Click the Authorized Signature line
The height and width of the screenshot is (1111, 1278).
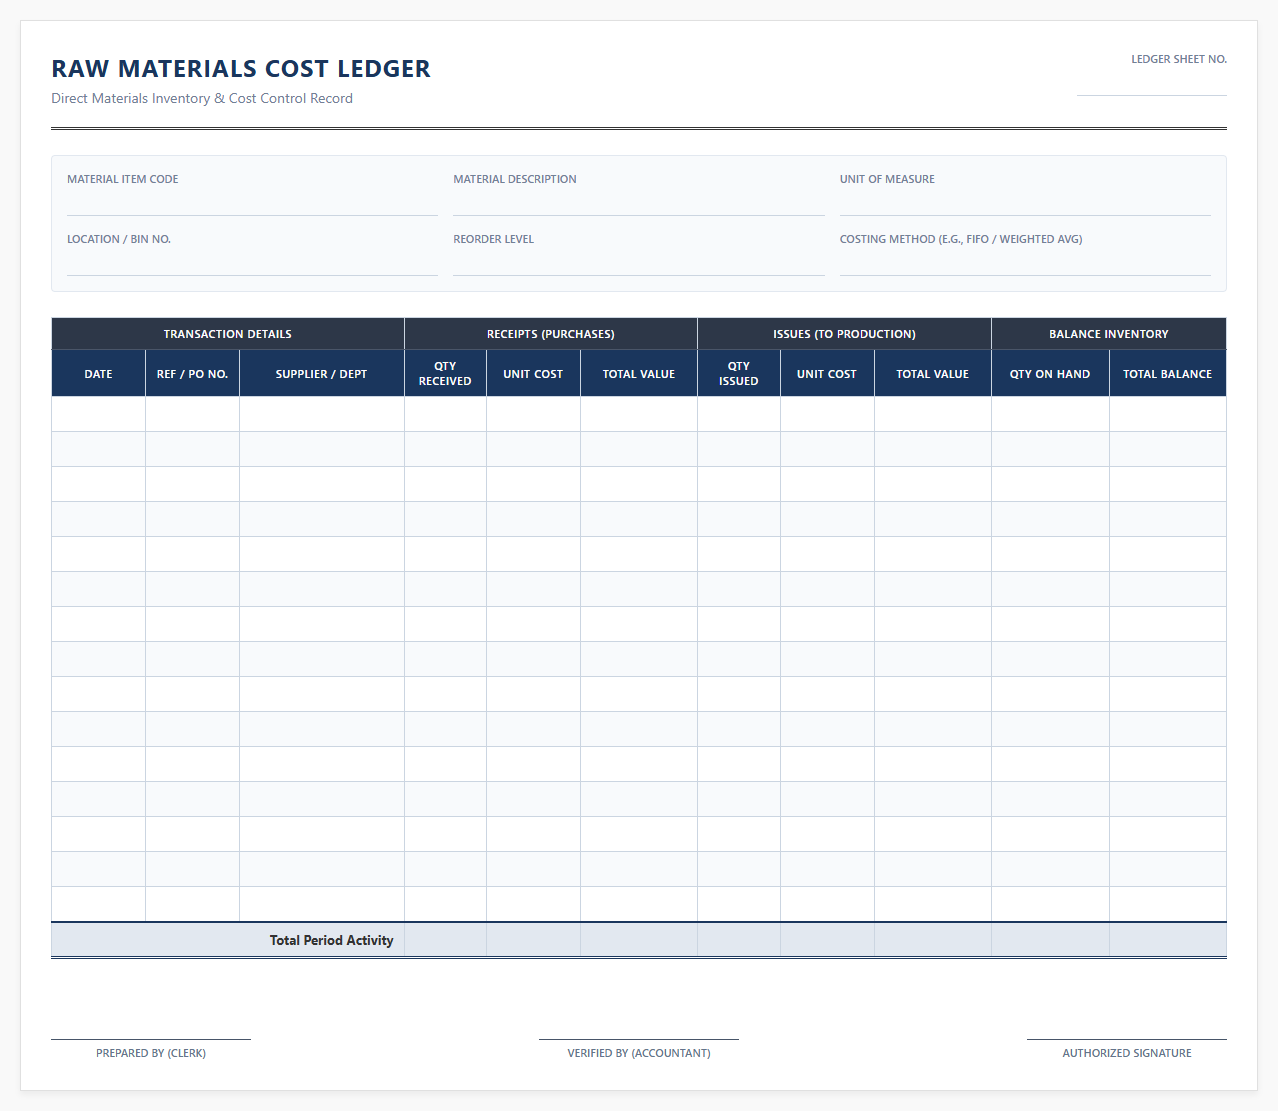pyautogui.click(x=1127, y=1039)
